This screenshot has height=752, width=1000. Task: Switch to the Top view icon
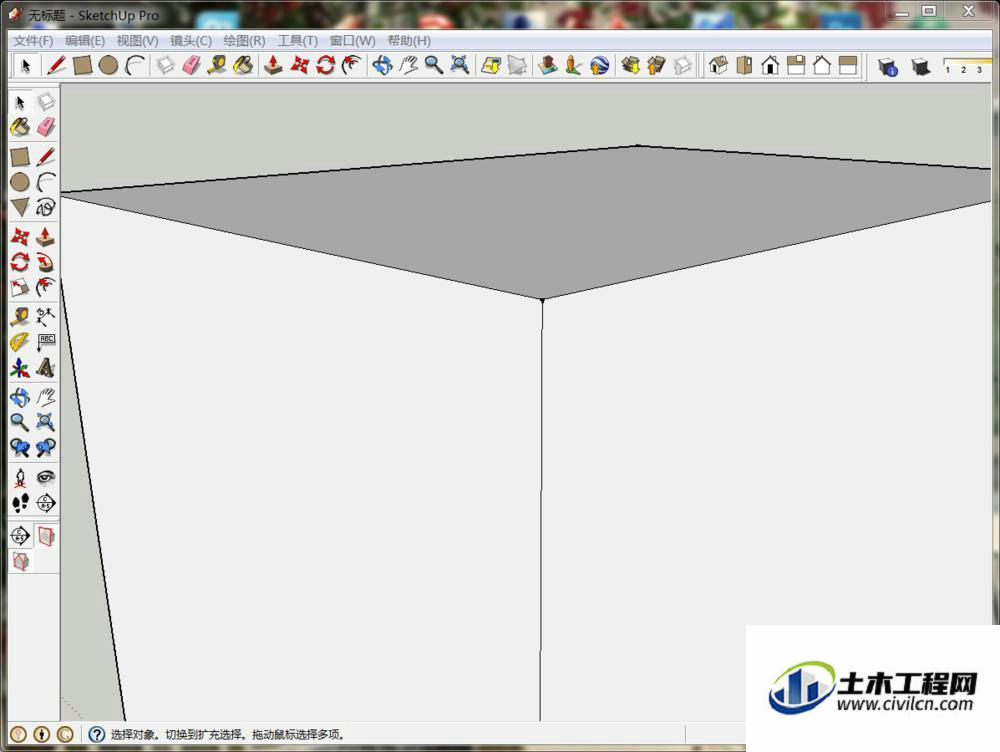pos(744,65)
